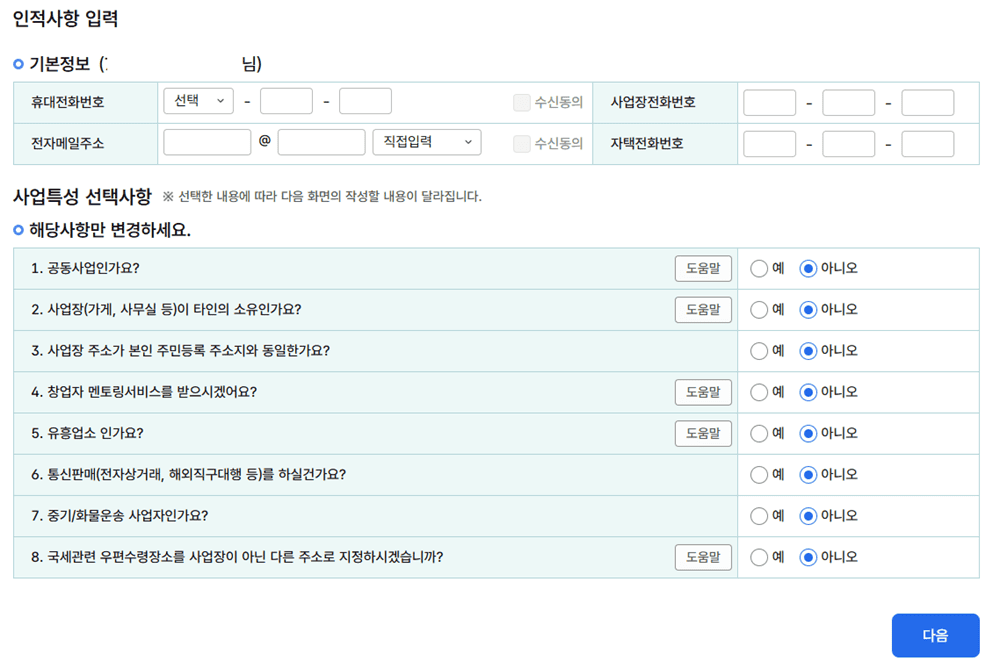
Task: Click last 사업장전화번호 input field
Action: coord(928,102)
